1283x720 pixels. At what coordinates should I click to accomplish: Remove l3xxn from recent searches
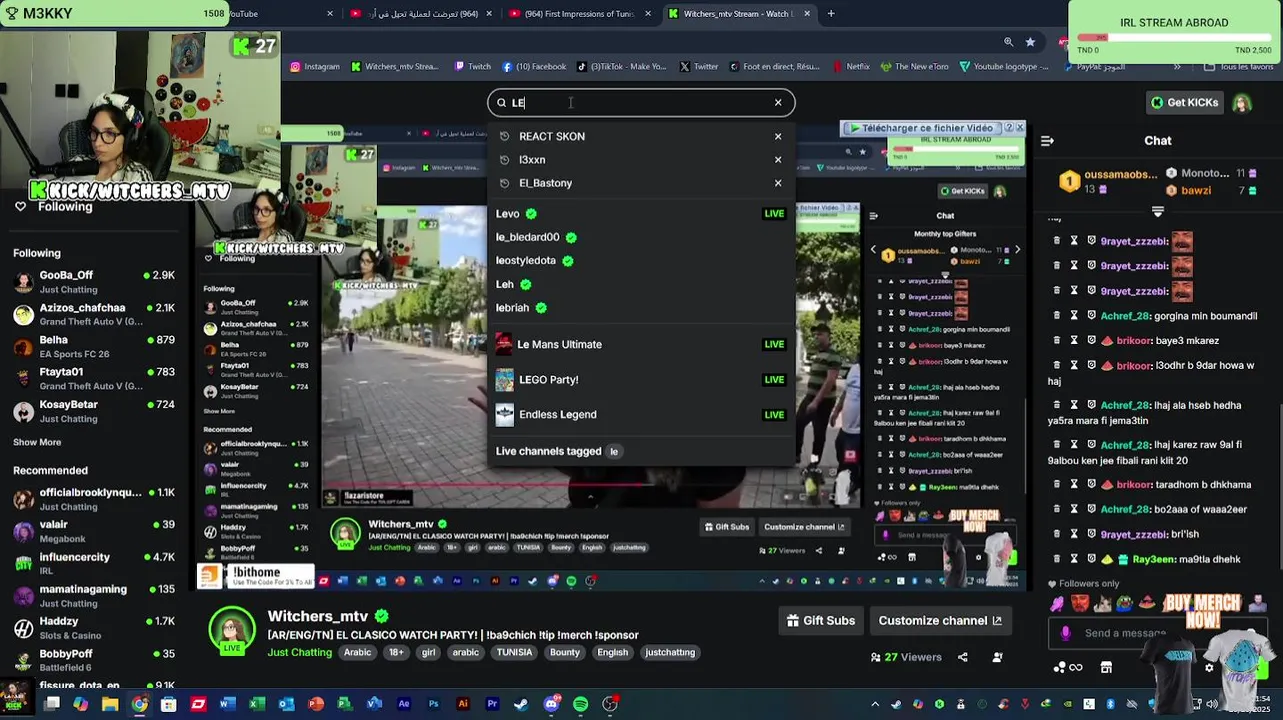(x=778, y=159)
